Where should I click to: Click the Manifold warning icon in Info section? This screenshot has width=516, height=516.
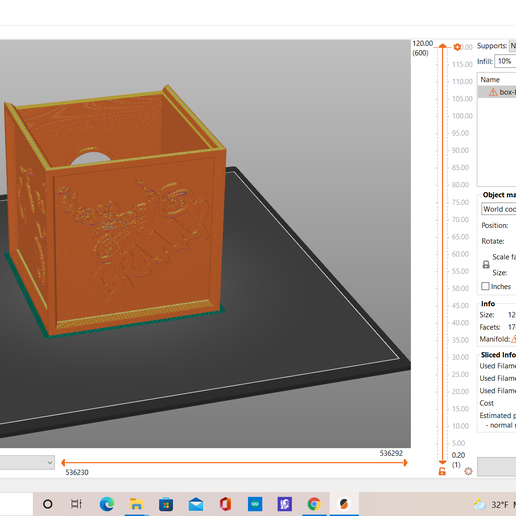514,339
